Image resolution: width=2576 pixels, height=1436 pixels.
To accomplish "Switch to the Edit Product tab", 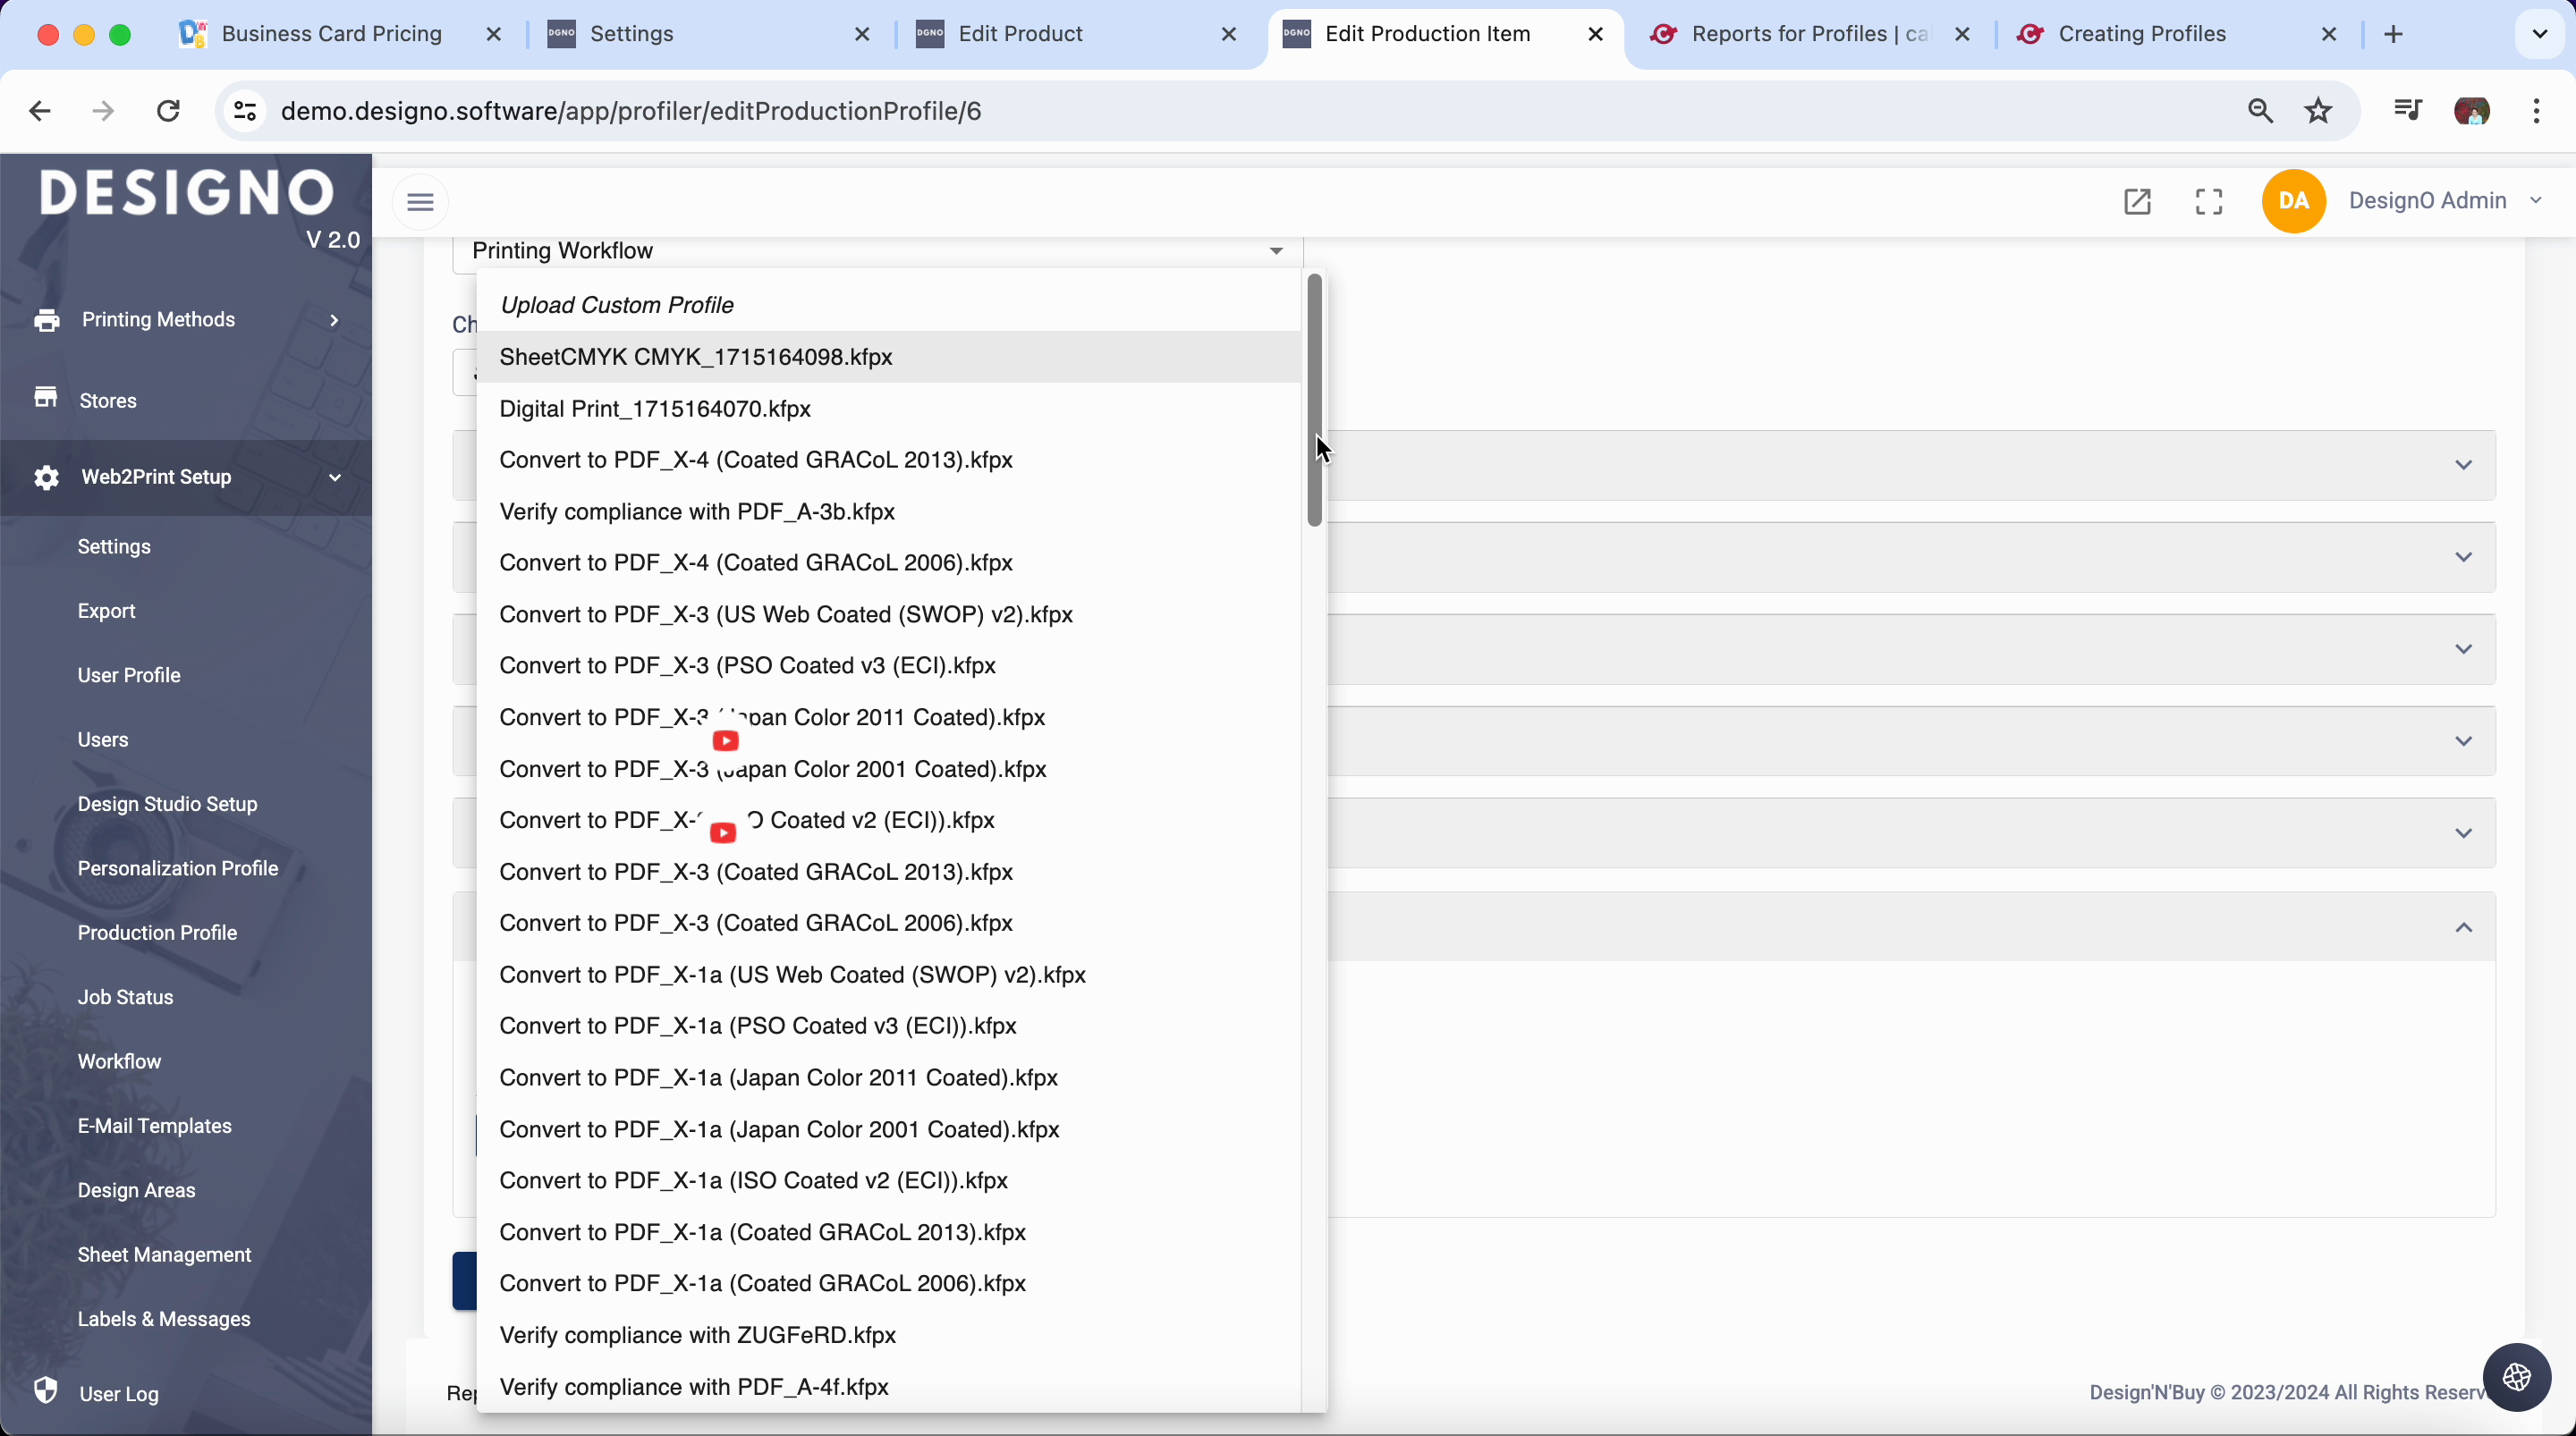I will point(1020,34).
